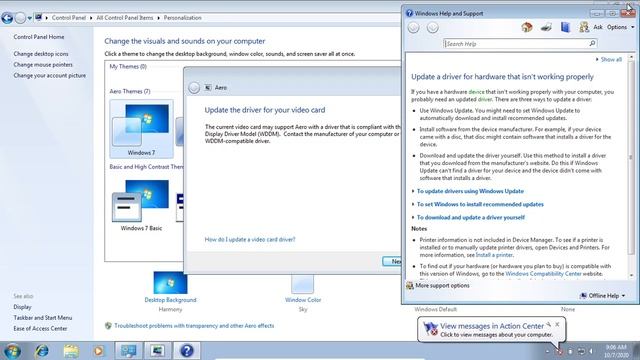Click back arrow in Aero troubleshooter dialog
640x360 pixels.
point(194,87)
